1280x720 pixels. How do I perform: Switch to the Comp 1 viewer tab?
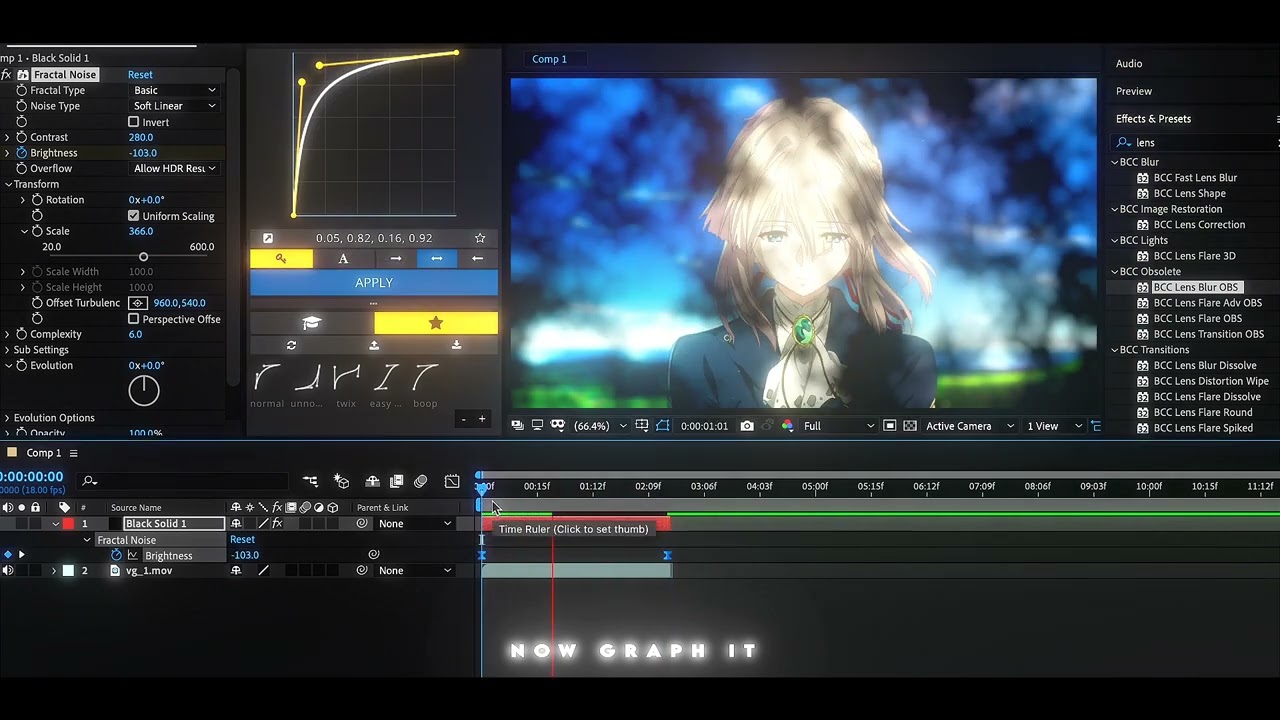[x=549, y=59]
